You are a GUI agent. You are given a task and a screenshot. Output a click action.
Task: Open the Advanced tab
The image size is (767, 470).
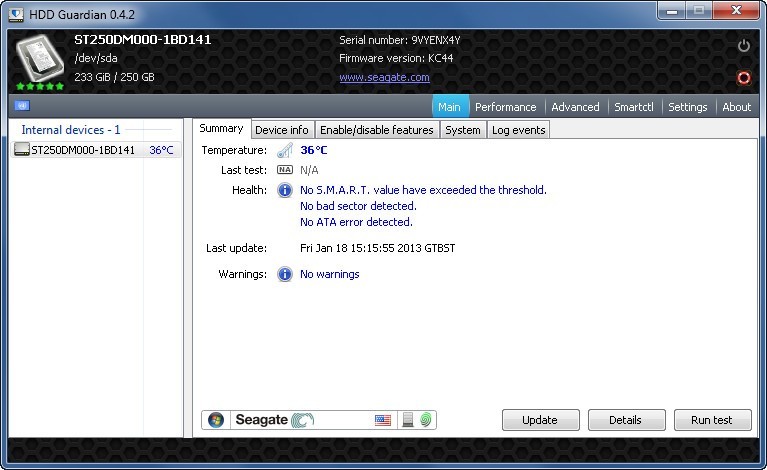(575, 107)
